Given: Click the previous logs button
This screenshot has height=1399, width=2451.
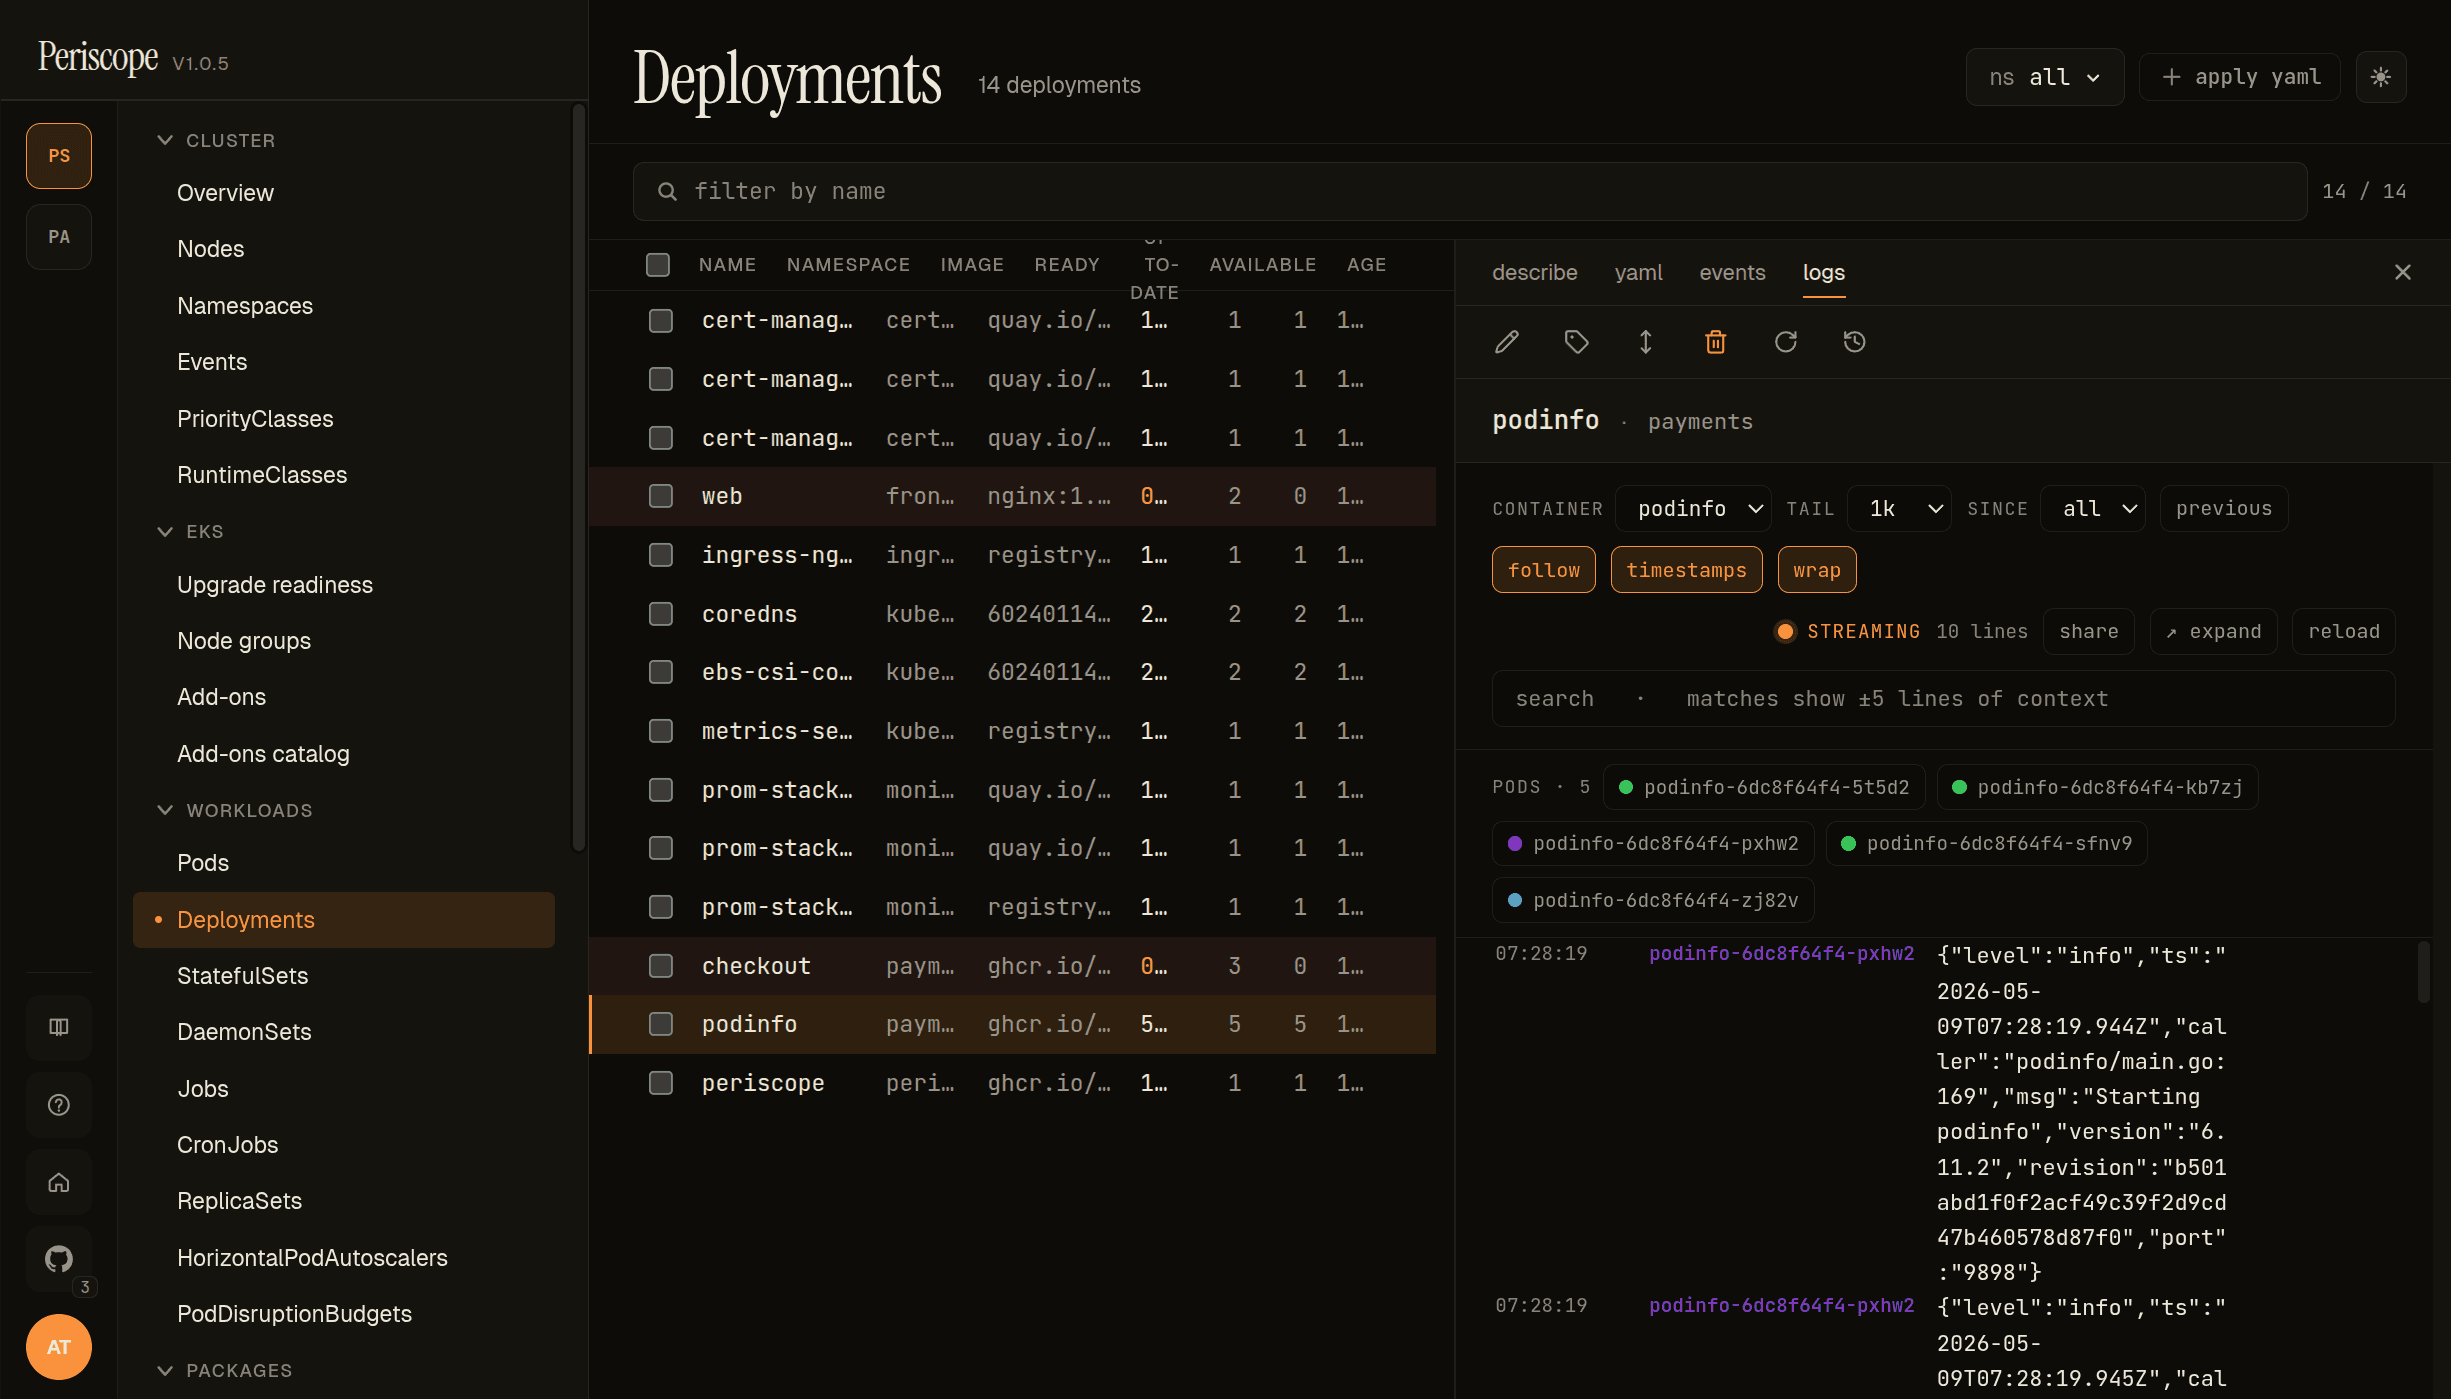Looking at the screenshot, I should pos(2224,508).
